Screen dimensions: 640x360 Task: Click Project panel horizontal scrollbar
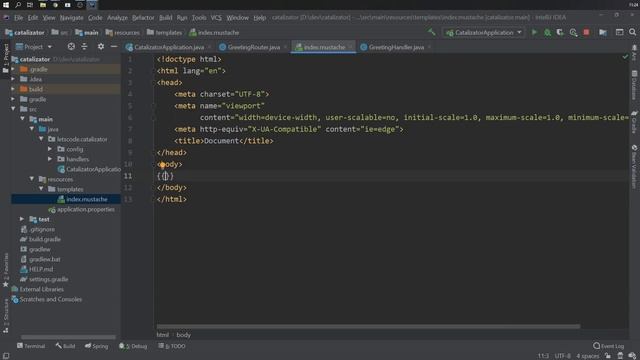(68, 337)
